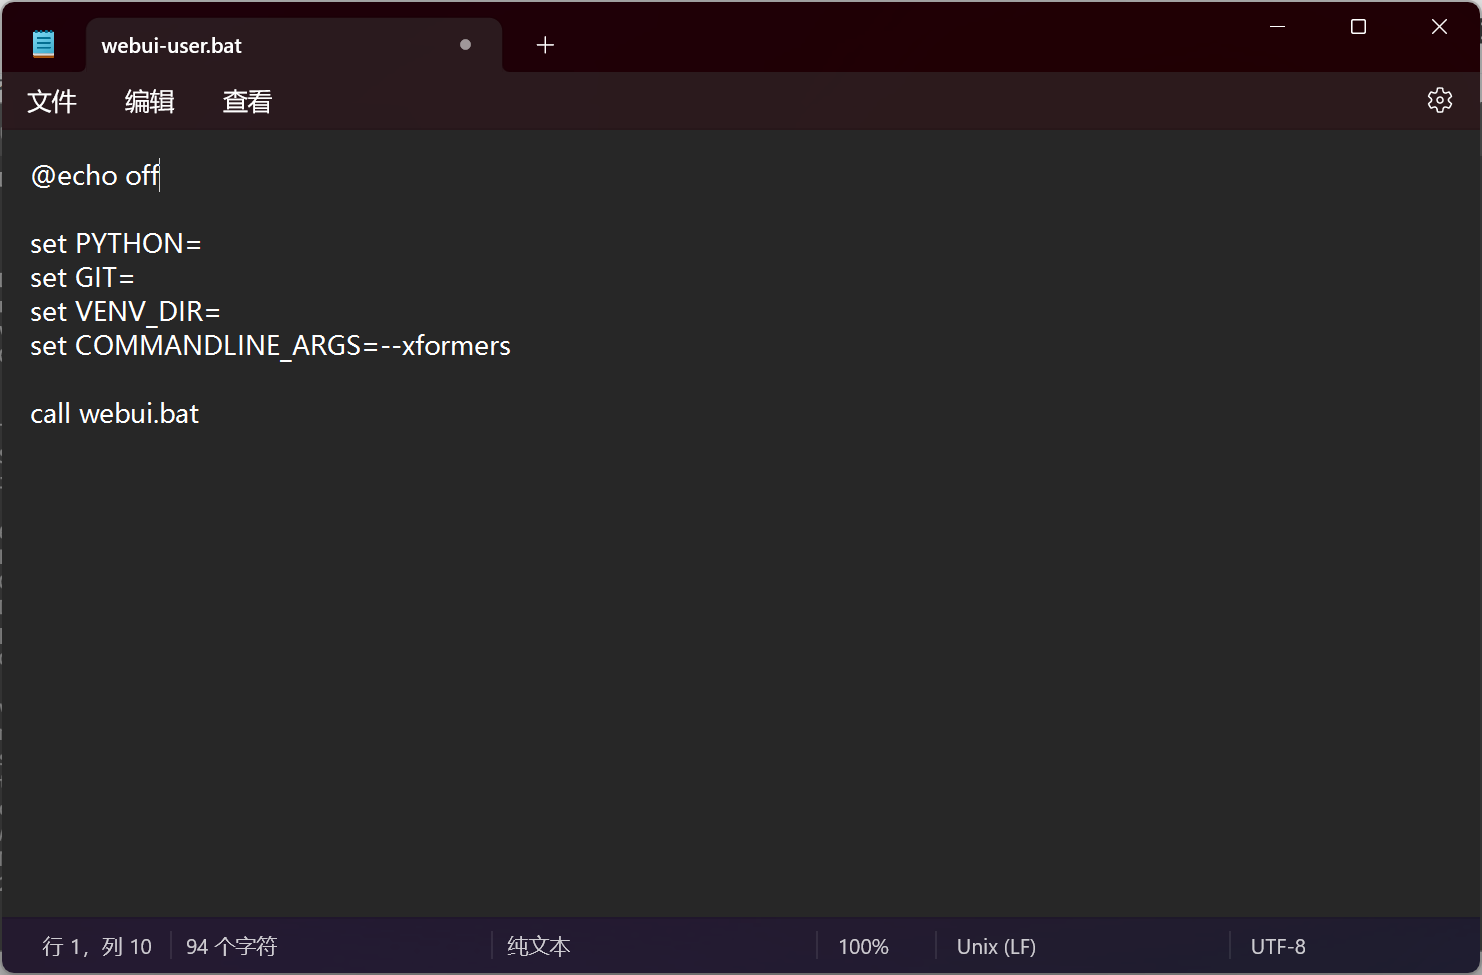Click the 94 个字符 character count
This screenshot has width=1482, height=975.
click(231, 946)
